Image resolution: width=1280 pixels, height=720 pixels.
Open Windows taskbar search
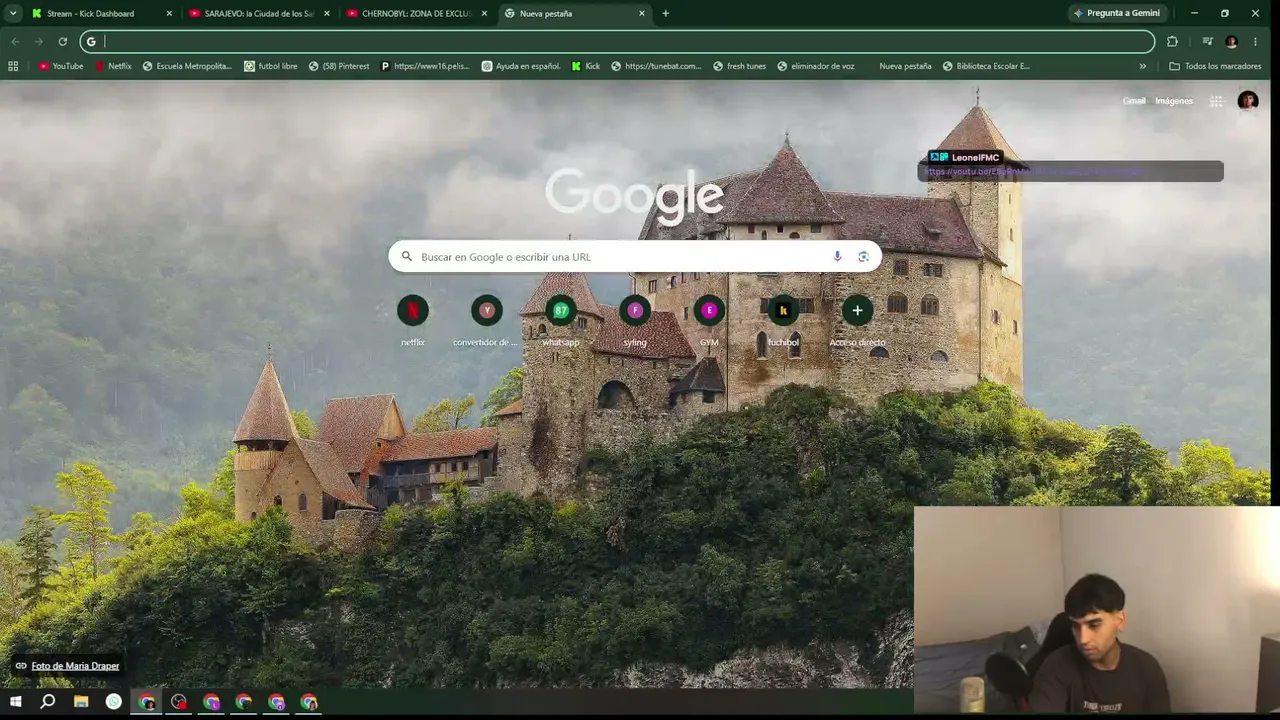(x=48, y=702)
